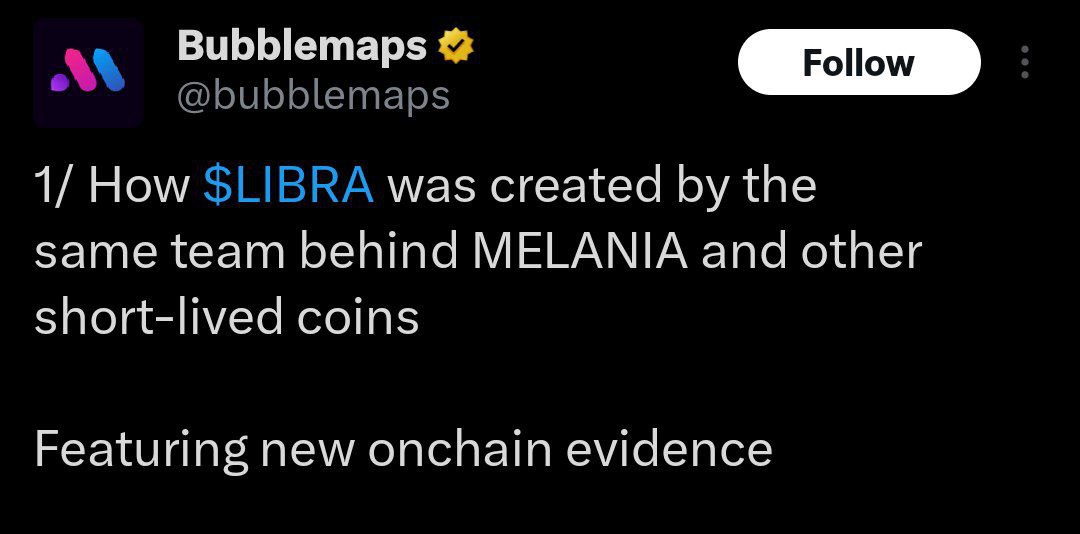Click the blue stripe in Bubblemaps logo
This screenshot has width=1080, height=534.
point(110,70)
